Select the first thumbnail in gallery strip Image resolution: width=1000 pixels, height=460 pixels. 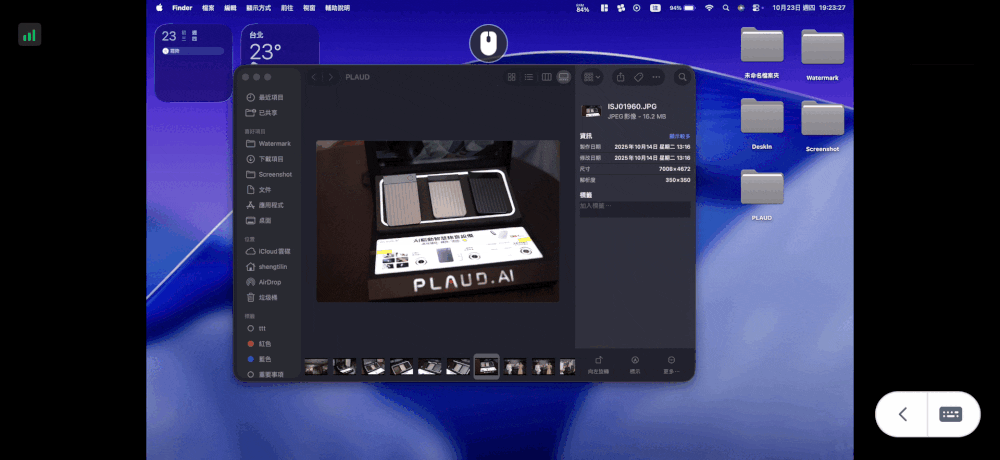pos(316,367)
